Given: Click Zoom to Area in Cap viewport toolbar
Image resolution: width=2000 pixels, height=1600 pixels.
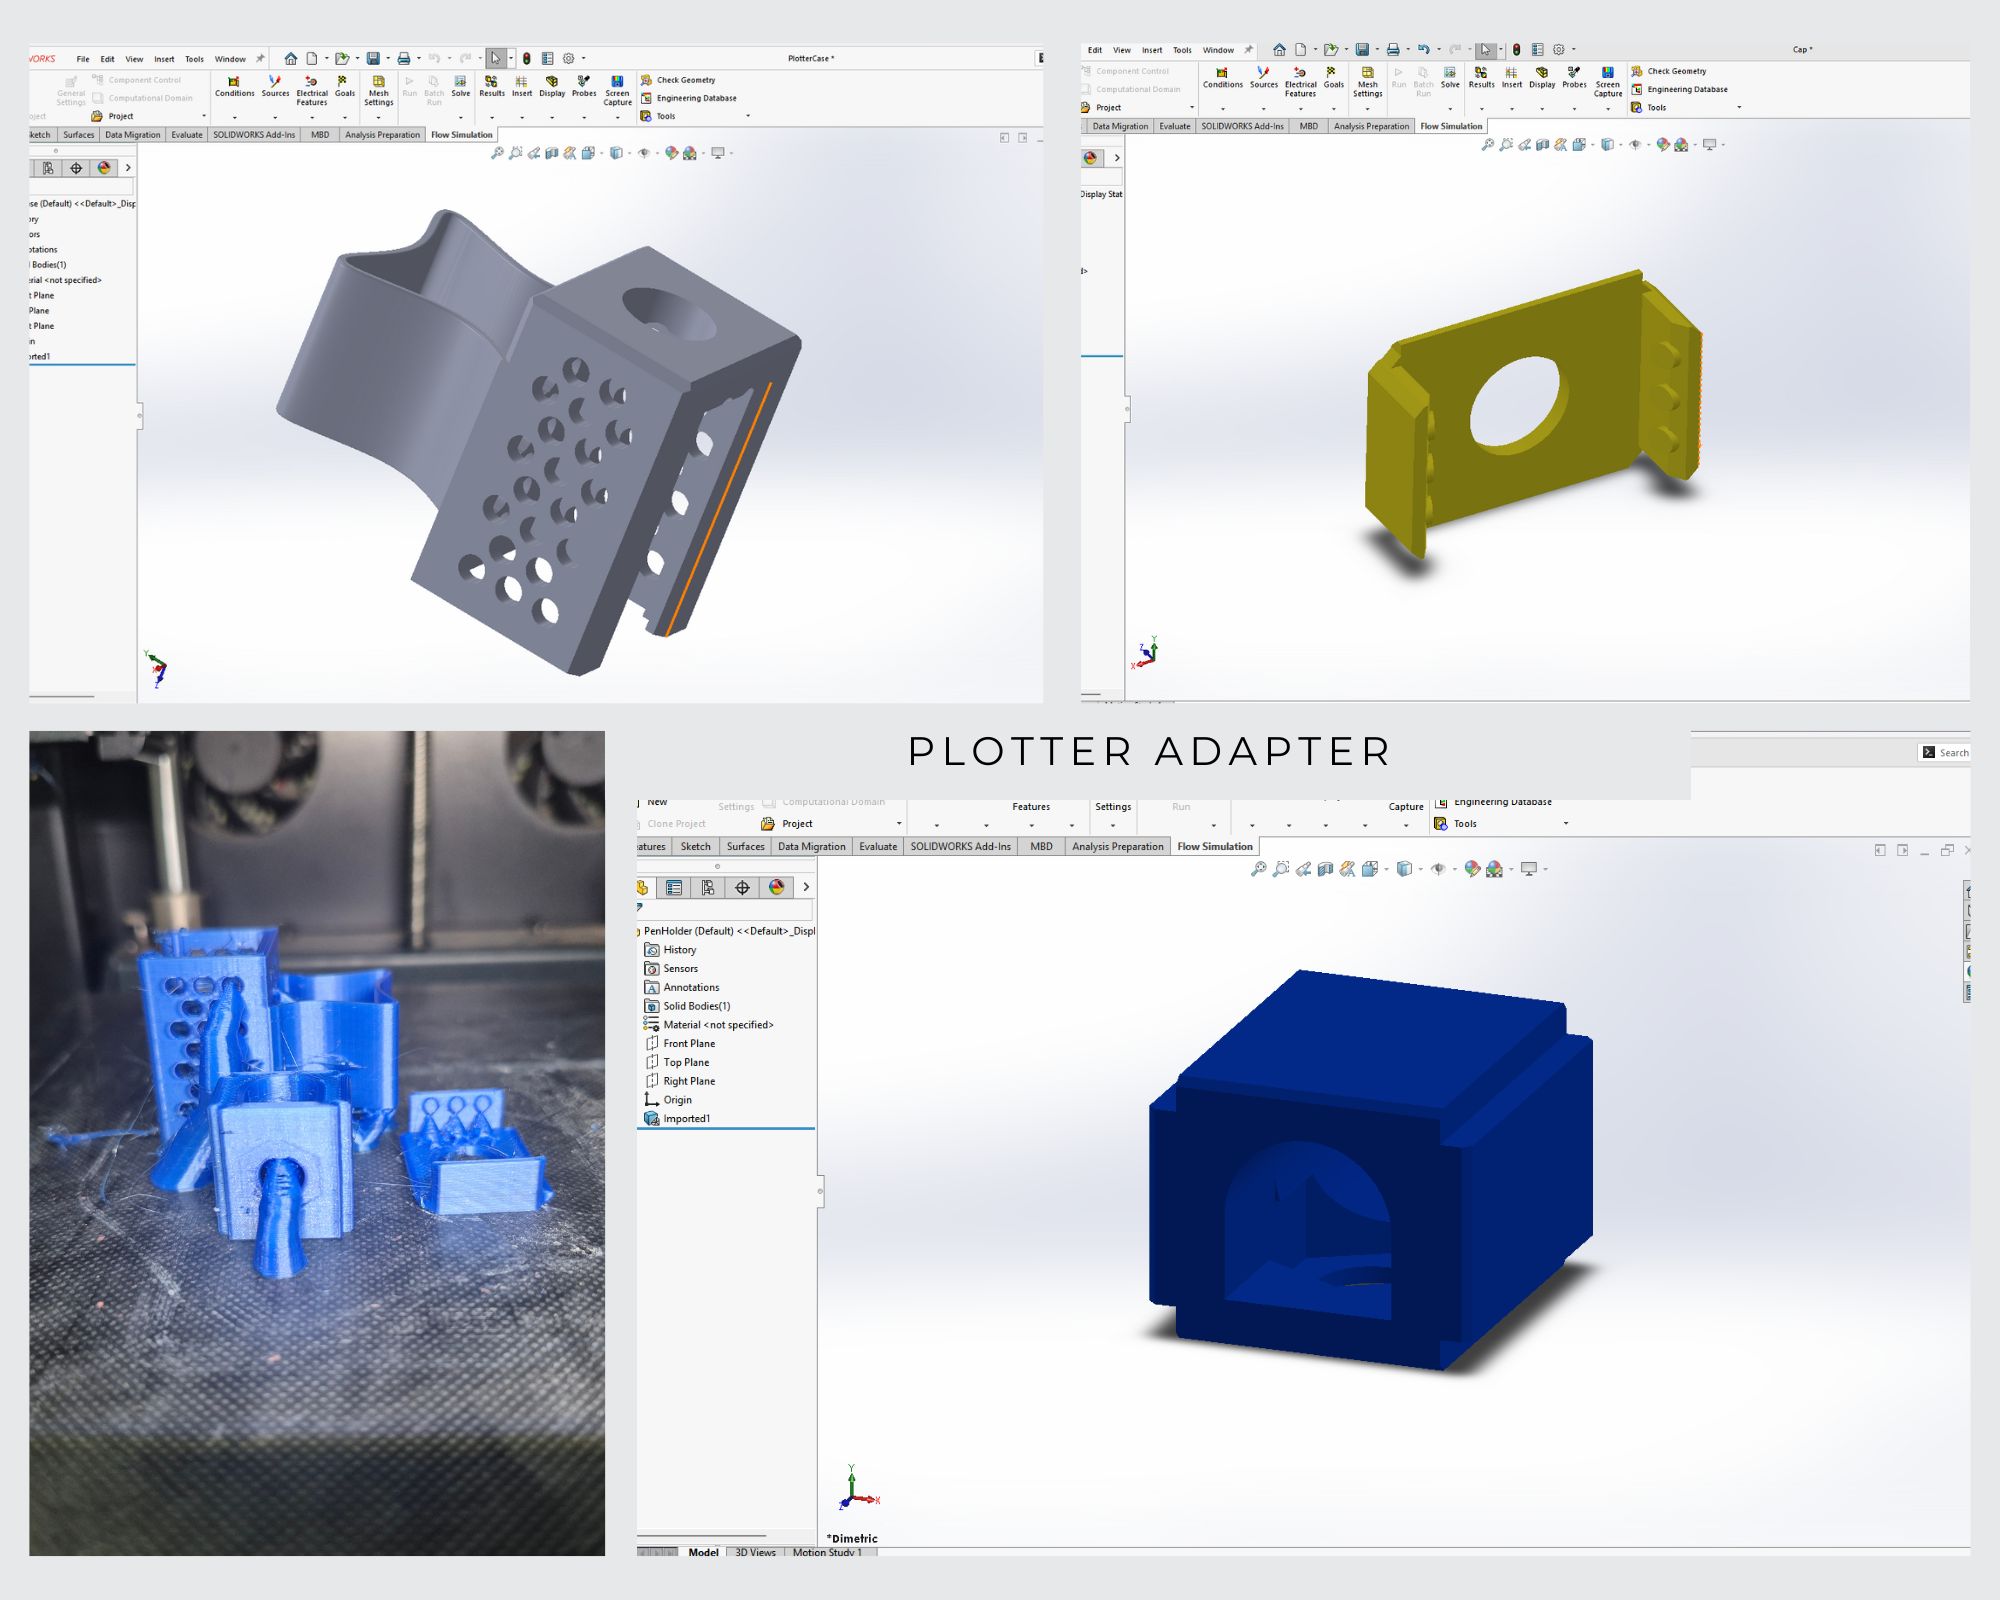Looking at the screenshot, I should 1506,145.
